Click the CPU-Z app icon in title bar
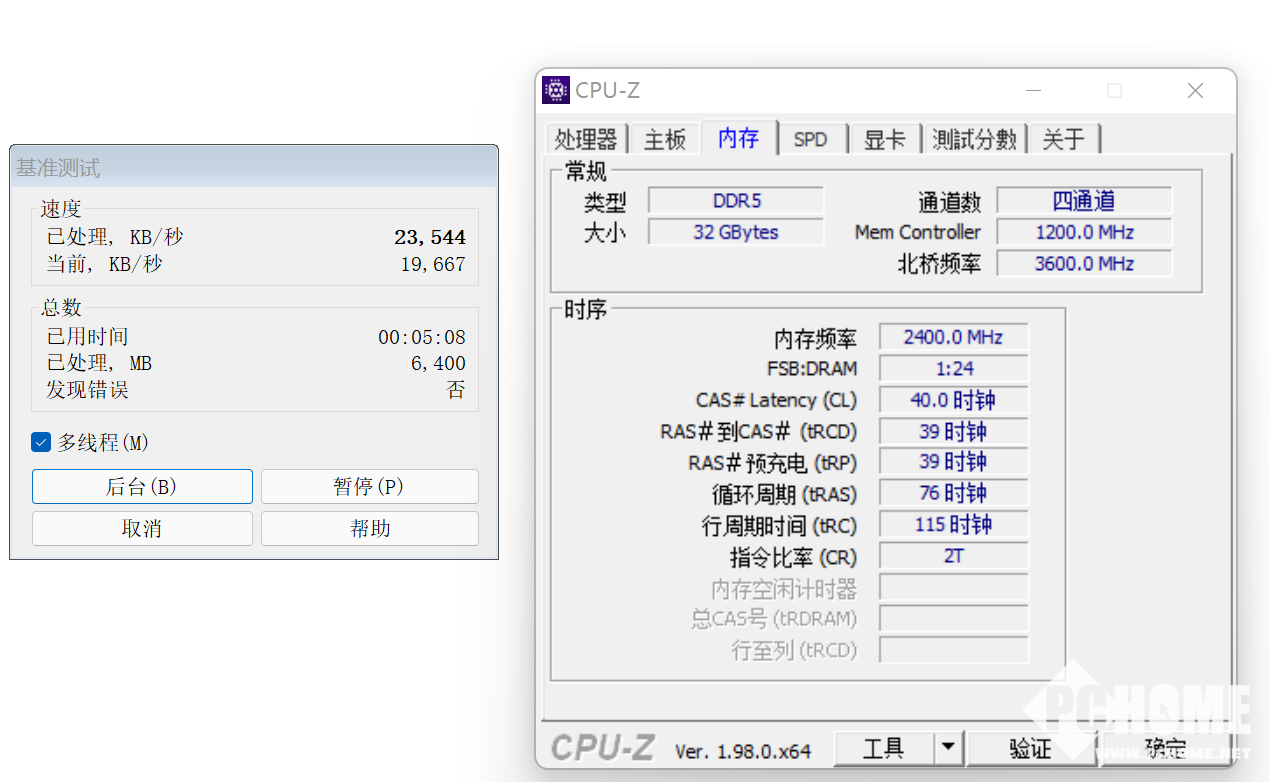 click(555, 90)
